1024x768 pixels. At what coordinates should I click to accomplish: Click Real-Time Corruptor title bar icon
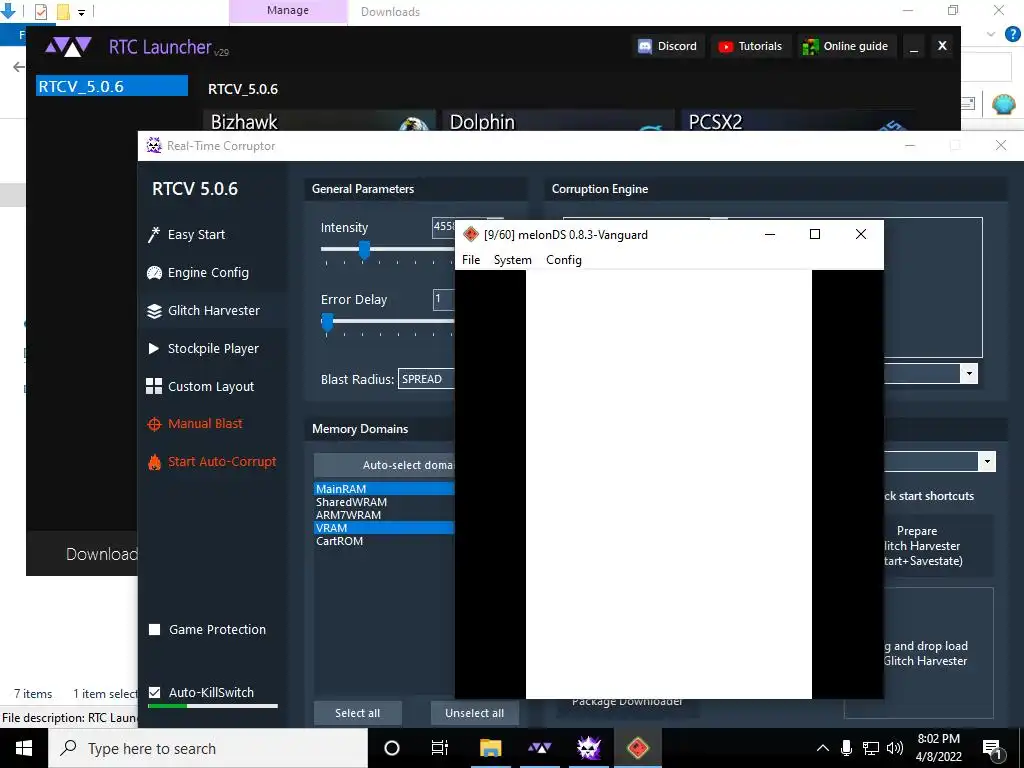(x=154, y=146)
